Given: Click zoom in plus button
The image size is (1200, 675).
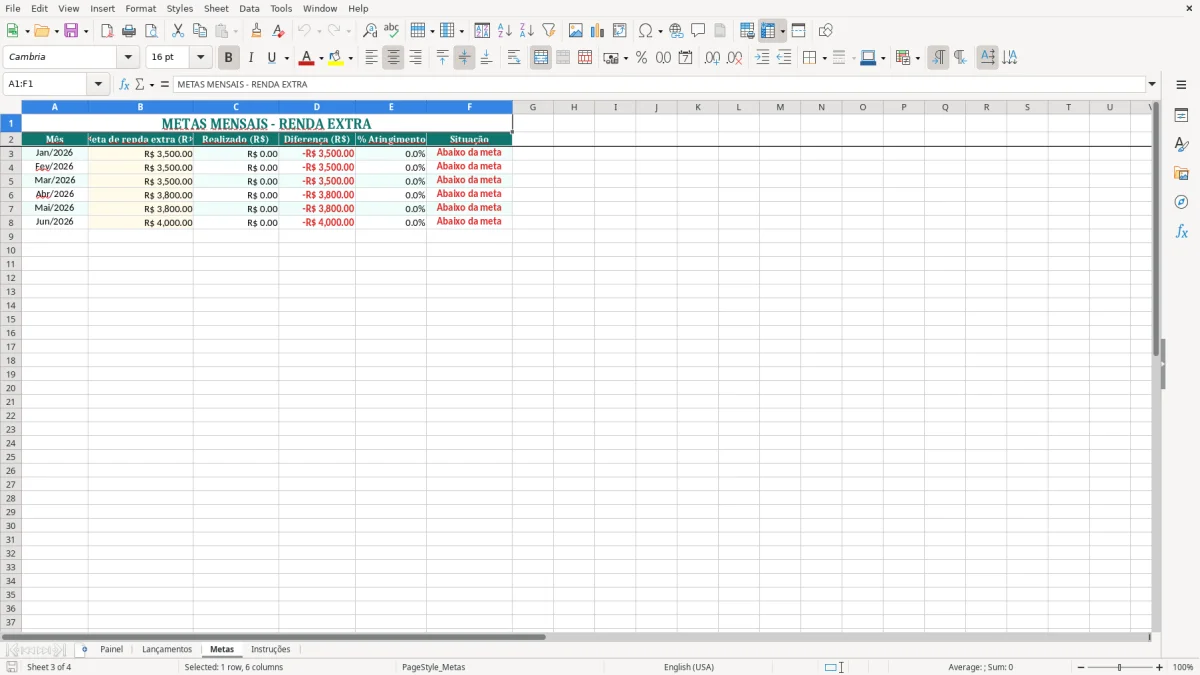Looking at the screenshot, I should pyautogui.click(x=1160, y=667).
